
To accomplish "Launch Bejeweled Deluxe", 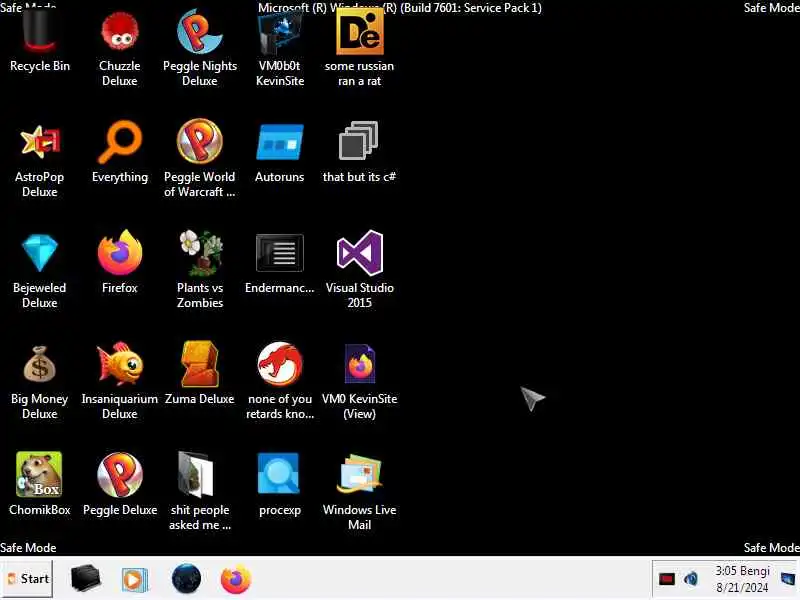I will (40, 253).
